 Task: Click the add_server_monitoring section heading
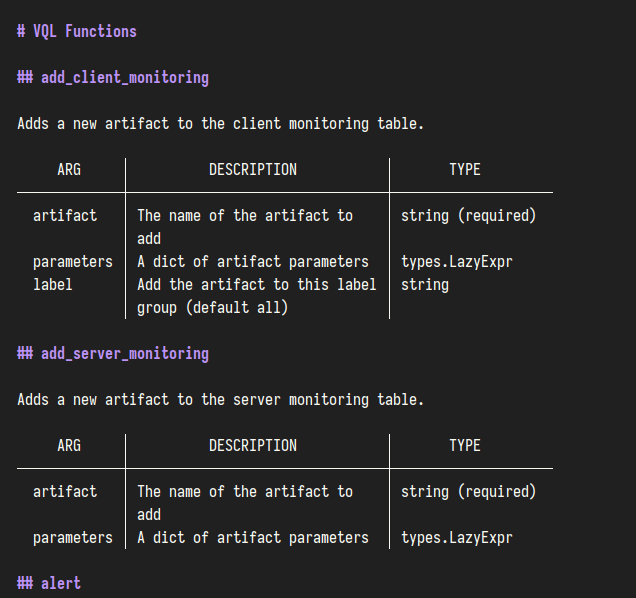[x=113, y=353]
